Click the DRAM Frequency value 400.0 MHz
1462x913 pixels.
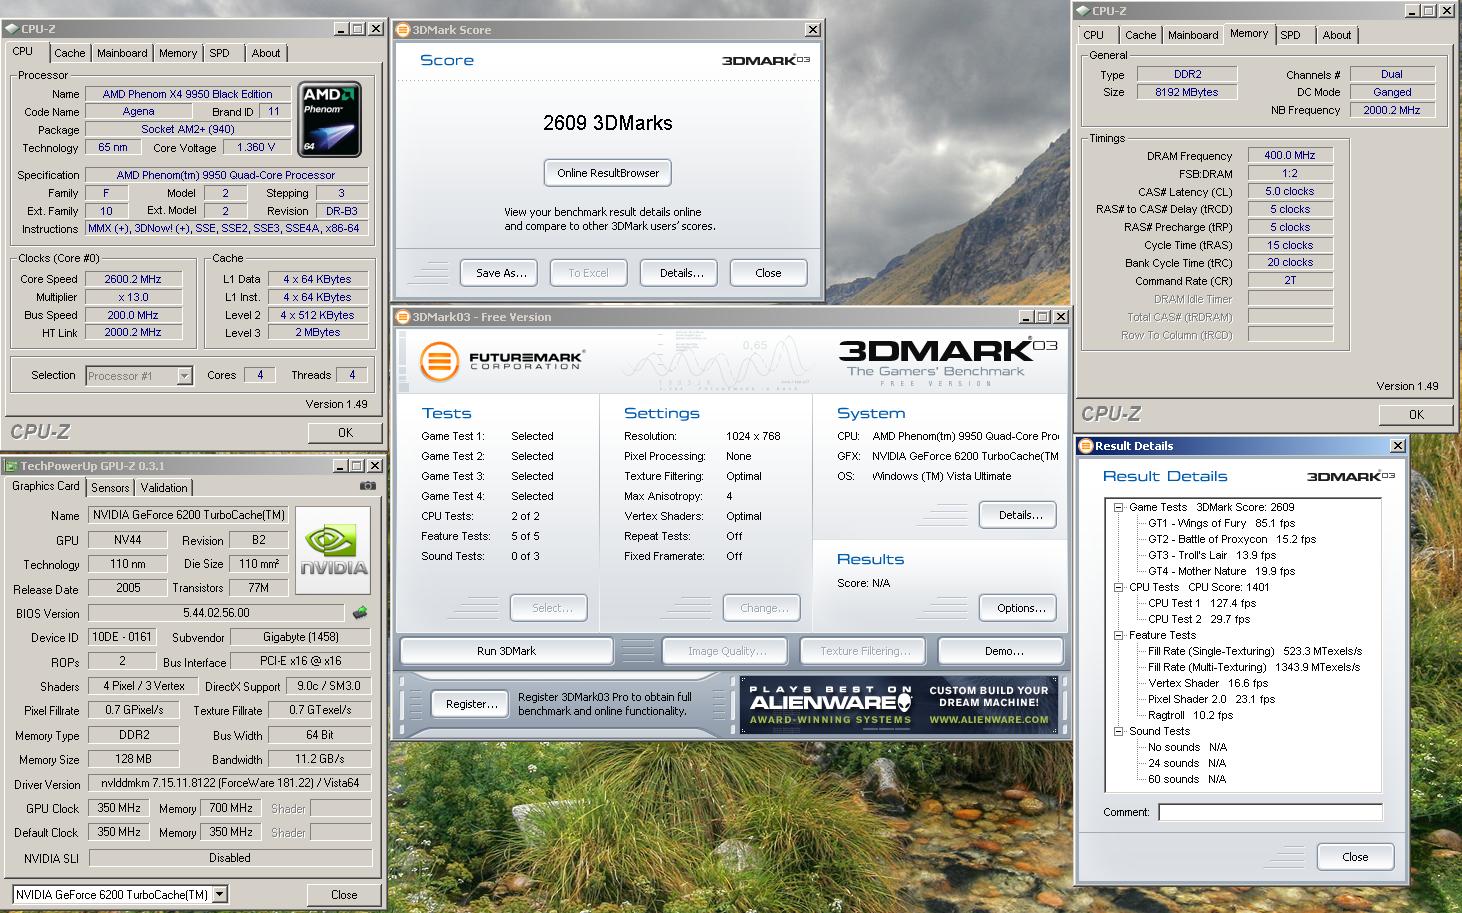[x=1290, y=155]
